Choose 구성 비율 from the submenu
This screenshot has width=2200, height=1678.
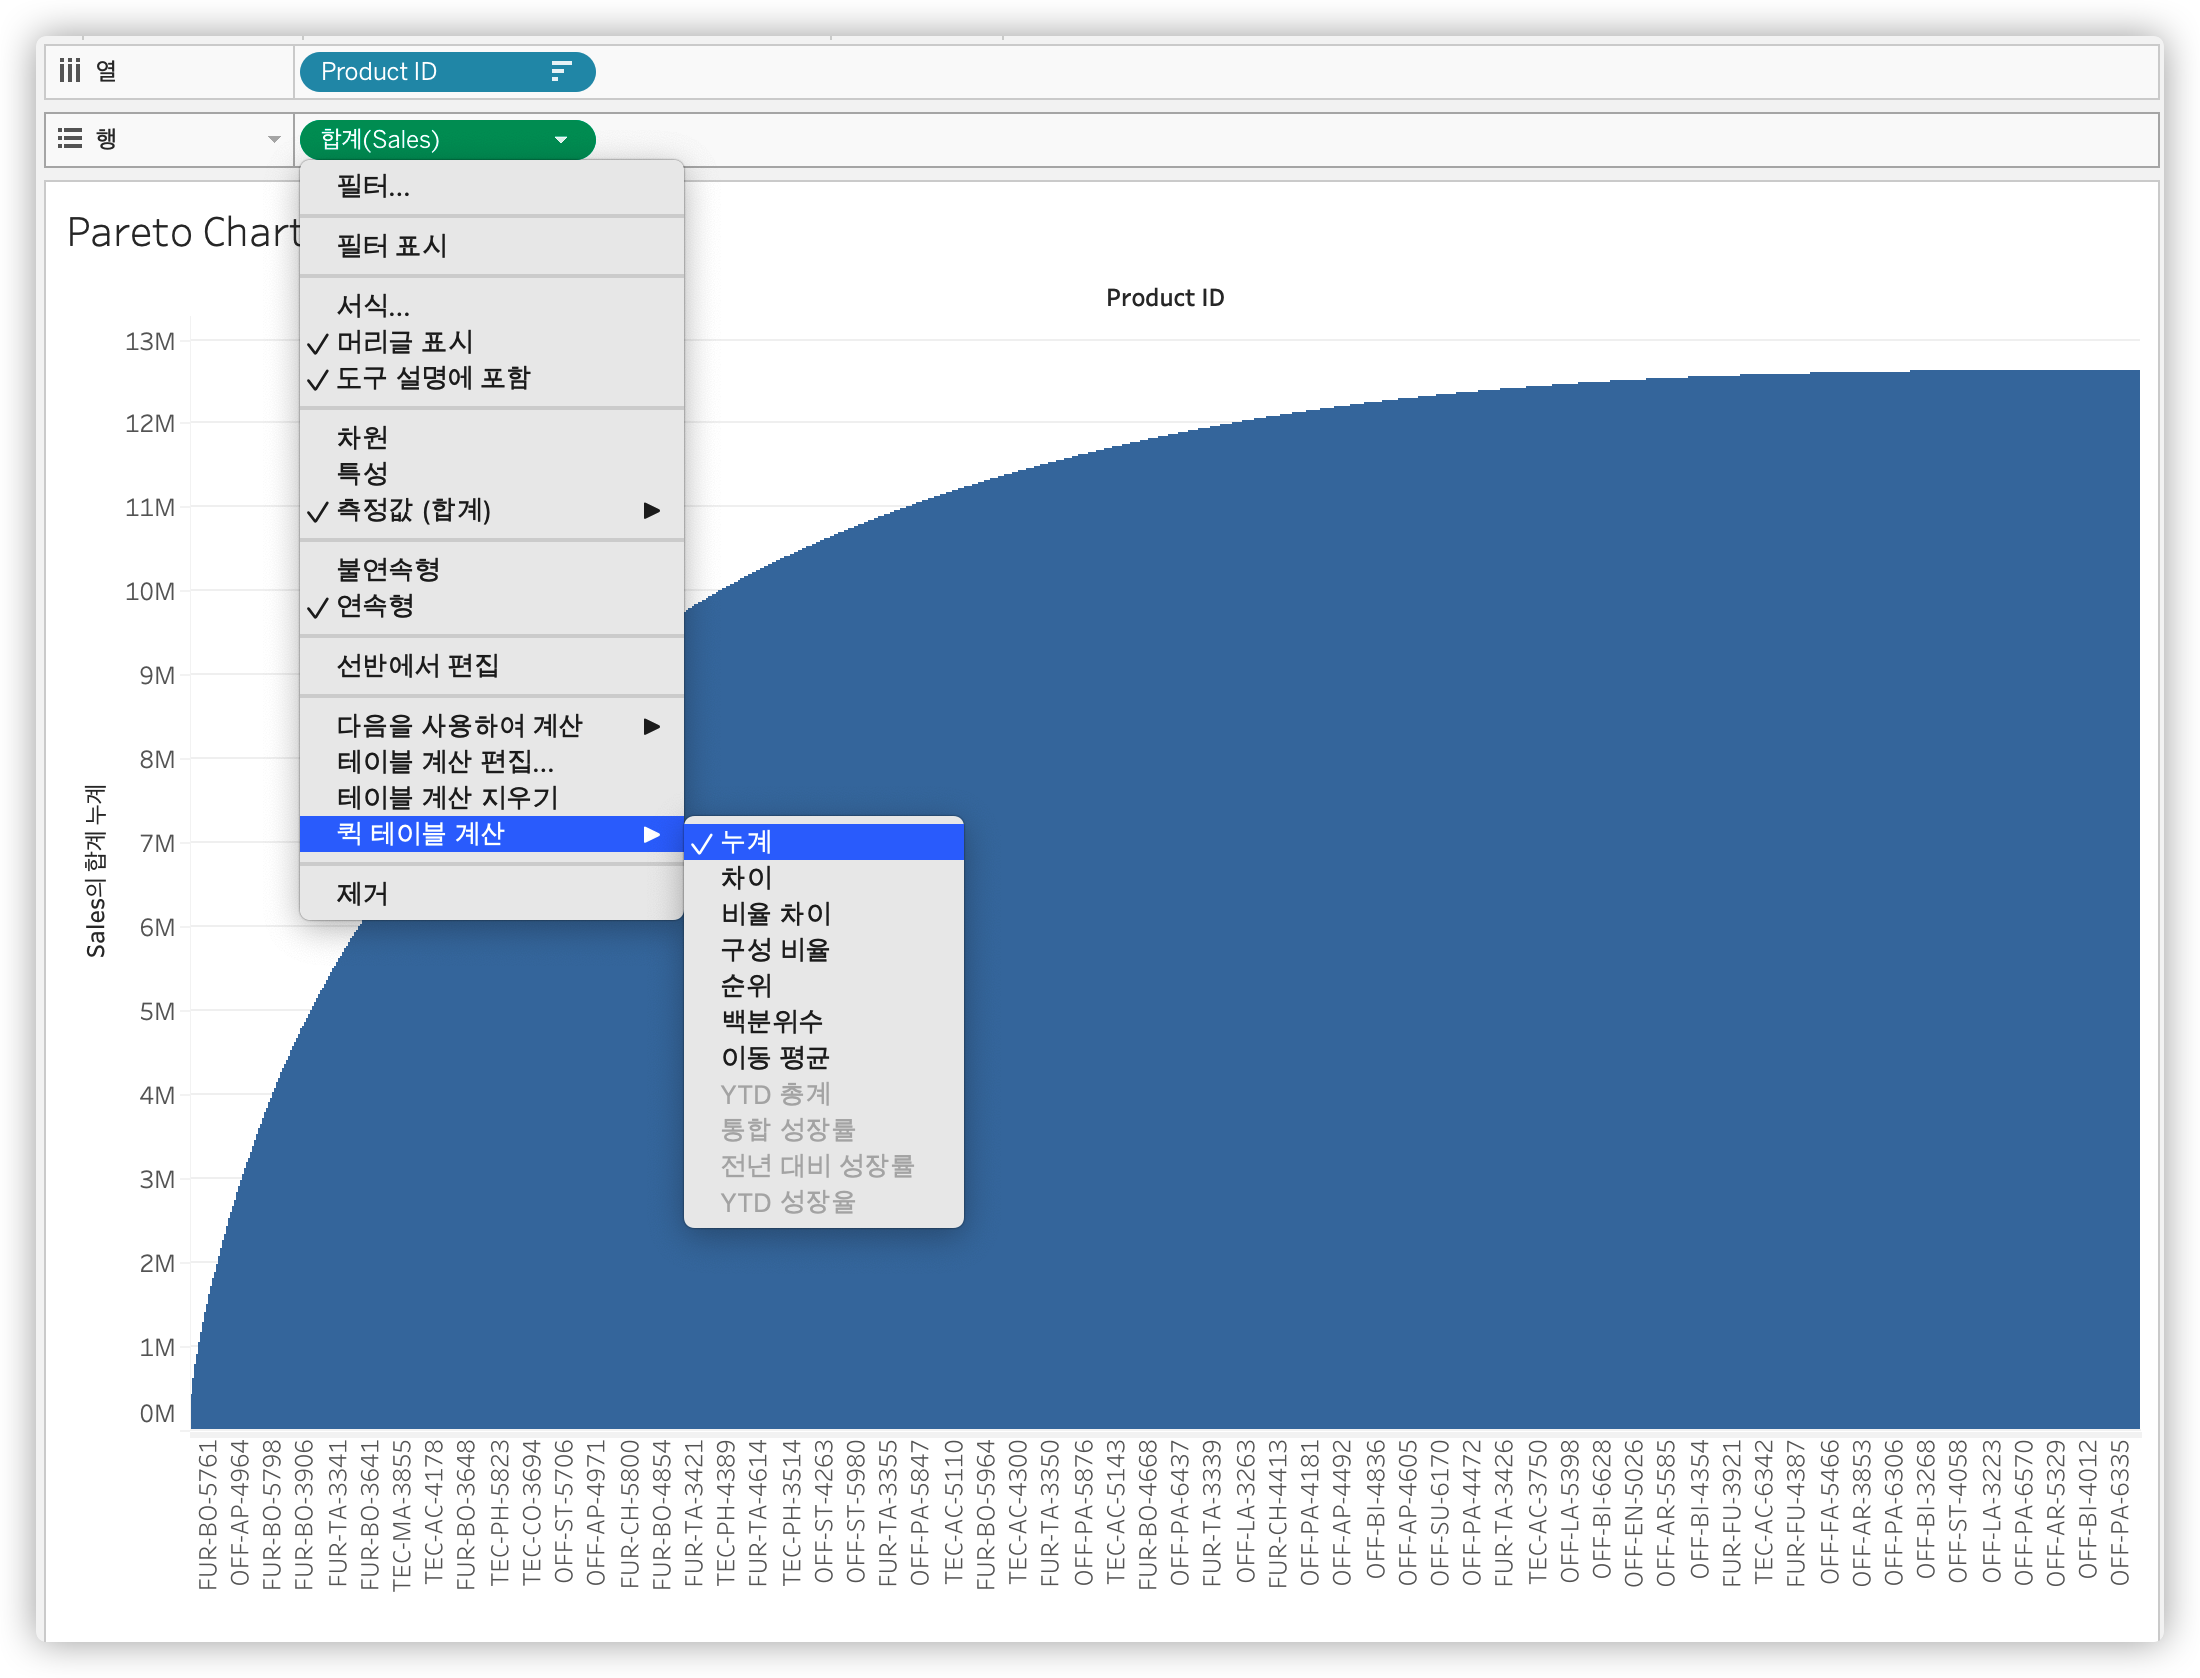point(775,950)
